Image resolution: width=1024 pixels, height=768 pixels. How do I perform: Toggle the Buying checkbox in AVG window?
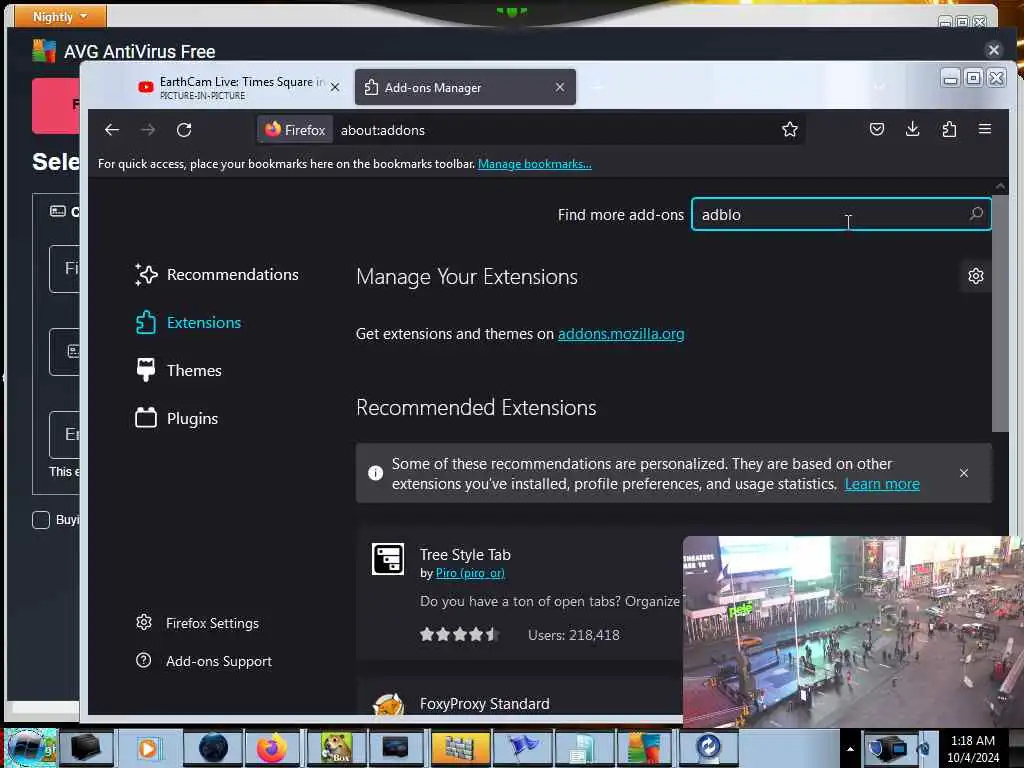[x=41, y=520]
